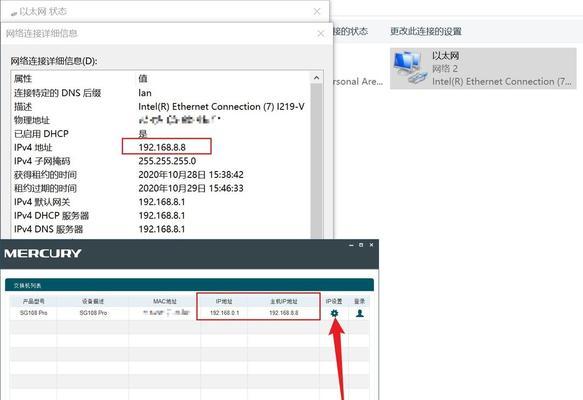Open IP settings gear for SG108 Pro
This screenshot has width=583, height=400.
coord(334,313)
